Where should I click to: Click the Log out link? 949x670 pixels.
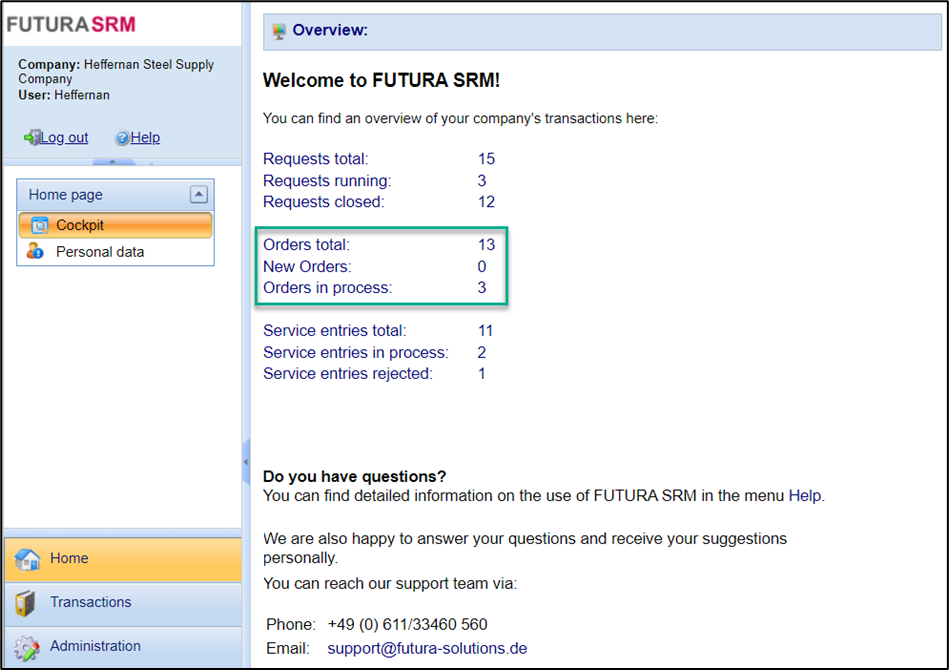point(64,138)
